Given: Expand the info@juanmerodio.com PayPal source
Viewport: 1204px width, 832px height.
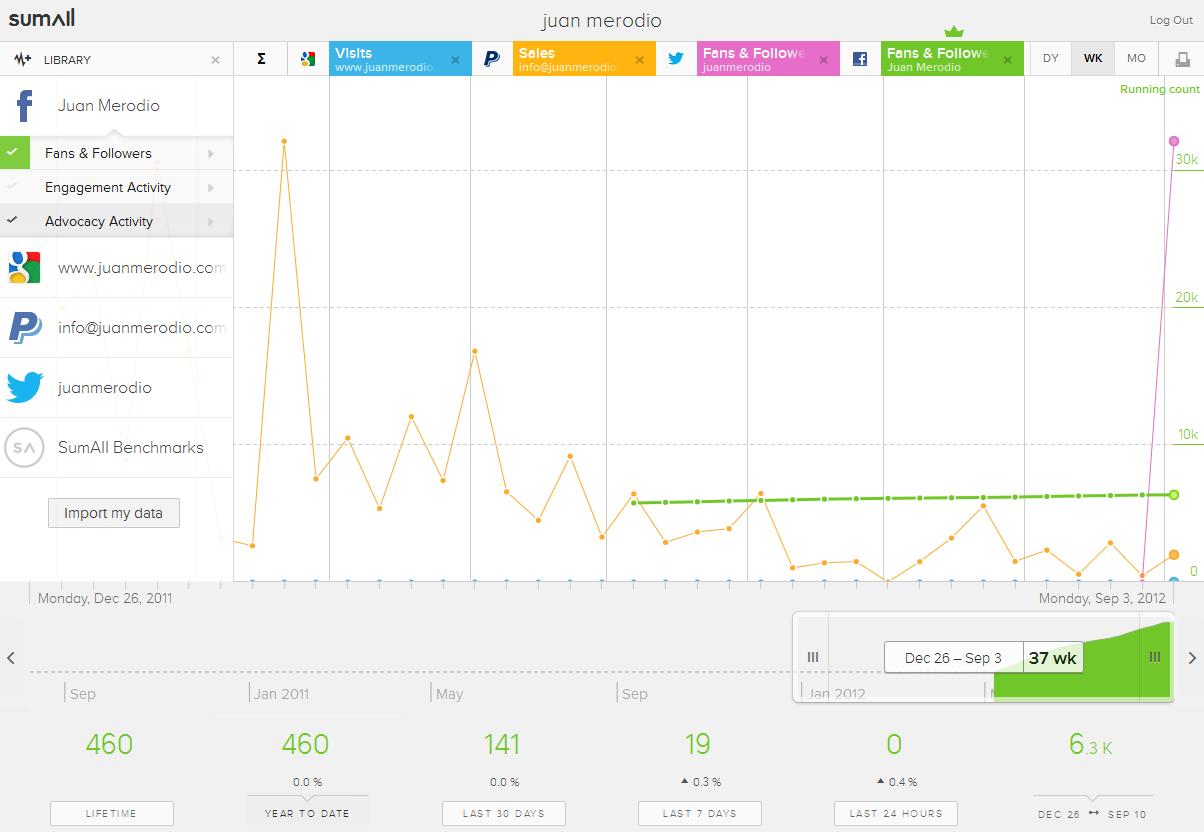Looking at the screenshot, I should pos(116,328).
